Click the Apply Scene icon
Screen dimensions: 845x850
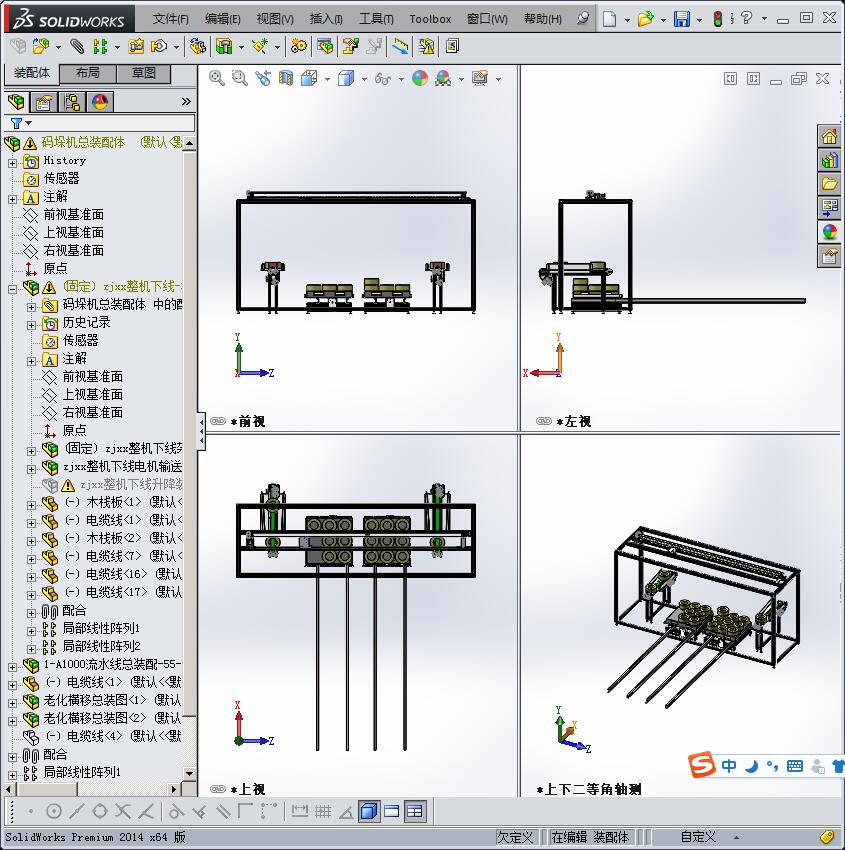443,79
